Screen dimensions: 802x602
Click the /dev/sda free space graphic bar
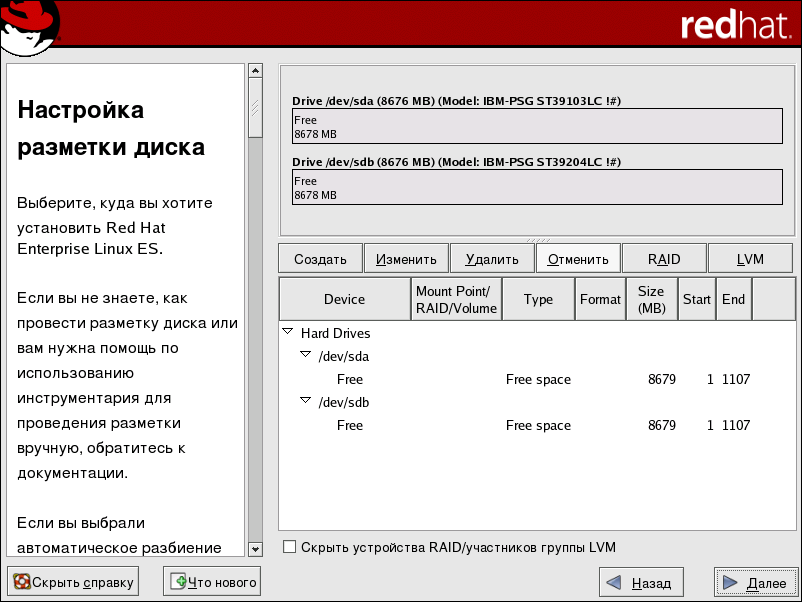click(537, 126)
